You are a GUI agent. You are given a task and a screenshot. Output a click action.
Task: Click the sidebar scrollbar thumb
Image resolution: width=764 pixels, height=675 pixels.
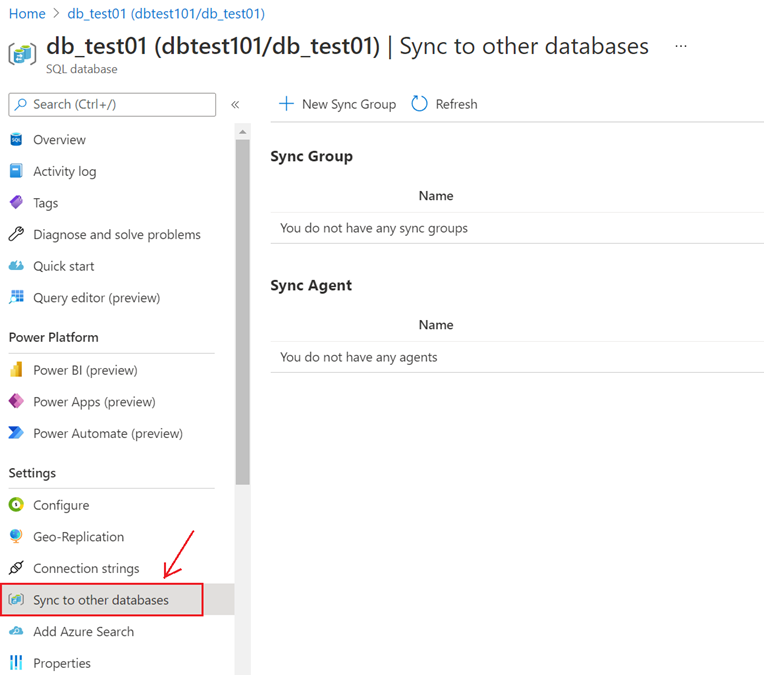[242, 312]
